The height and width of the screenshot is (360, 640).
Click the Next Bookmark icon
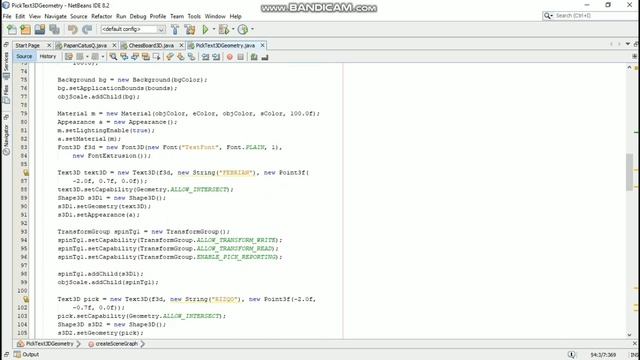pos(180,57)
